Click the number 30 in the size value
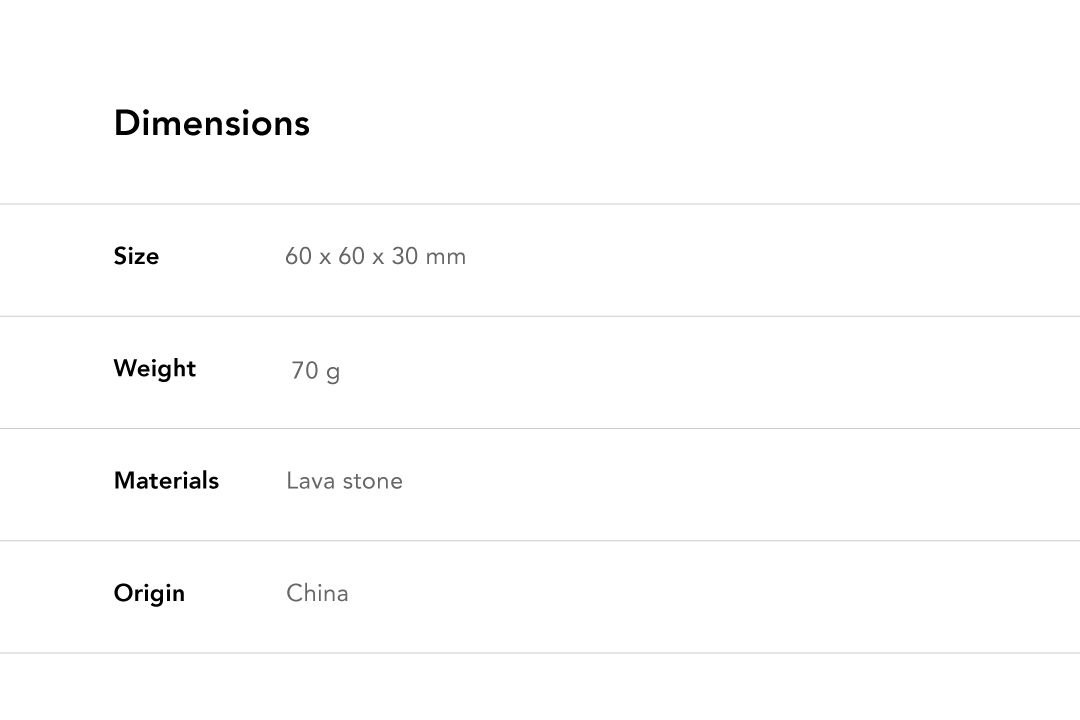 pos(404,256)
